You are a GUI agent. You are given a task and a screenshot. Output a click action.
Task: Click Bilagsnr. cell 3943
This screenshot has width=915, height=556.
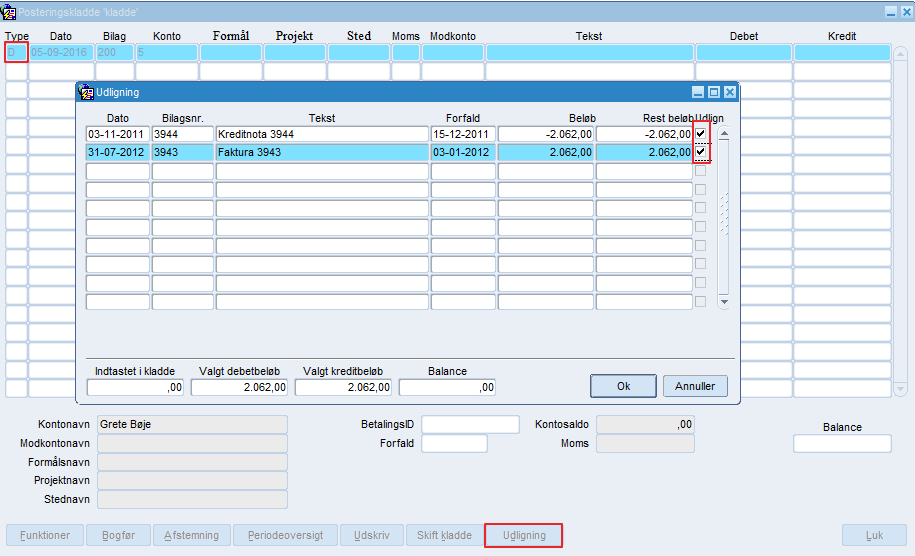coord(183,152)
